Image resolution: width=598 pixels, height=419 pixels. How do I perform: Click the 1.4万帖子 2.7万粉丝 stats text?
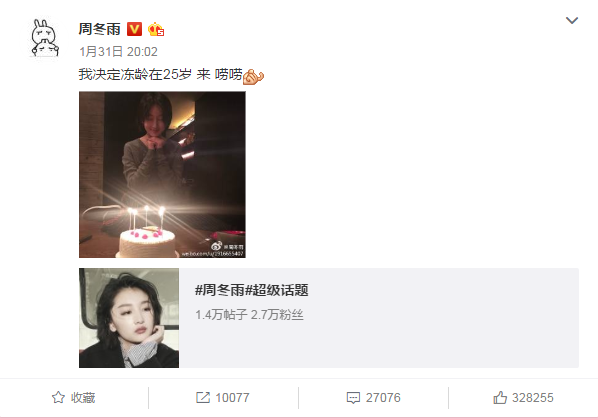[249, 315]
